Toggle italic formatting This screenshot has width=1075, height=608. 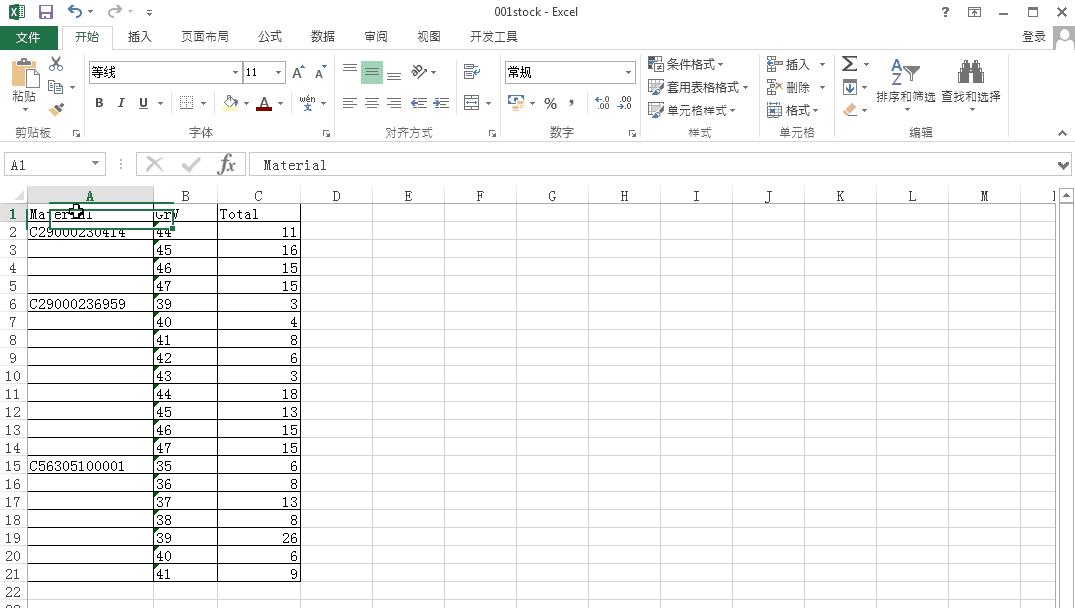pyautogui.click(x=121, y=103)
